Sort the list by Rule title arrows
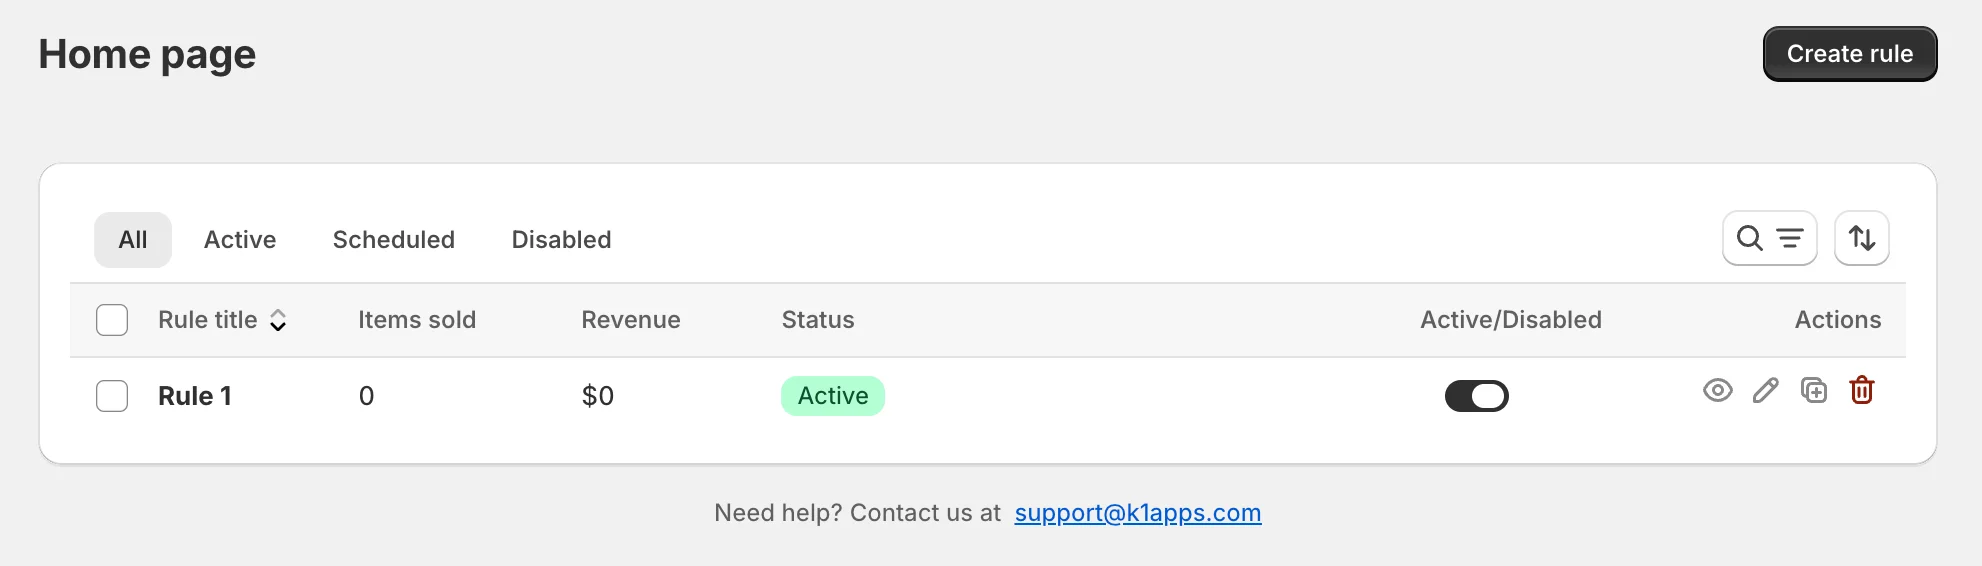 (278, 320)
